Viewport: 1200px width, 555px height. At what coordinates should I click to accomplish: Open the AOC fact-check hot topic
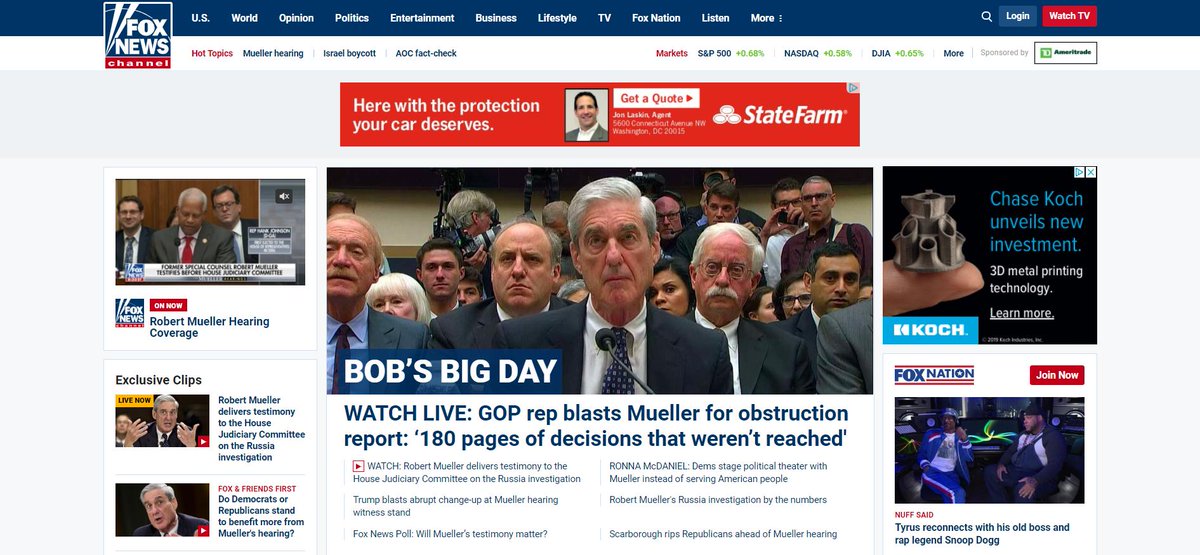[426, 53]
